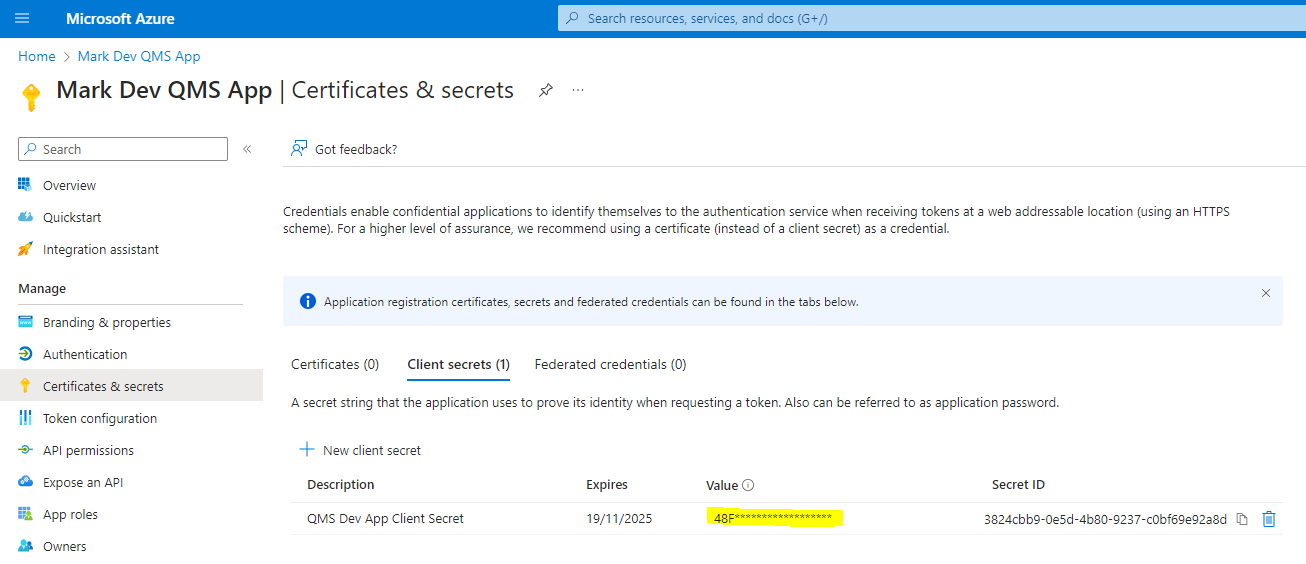Screen dimensions: 1306x564
Task: Click the API permissions icon
Action: [25, 450]
